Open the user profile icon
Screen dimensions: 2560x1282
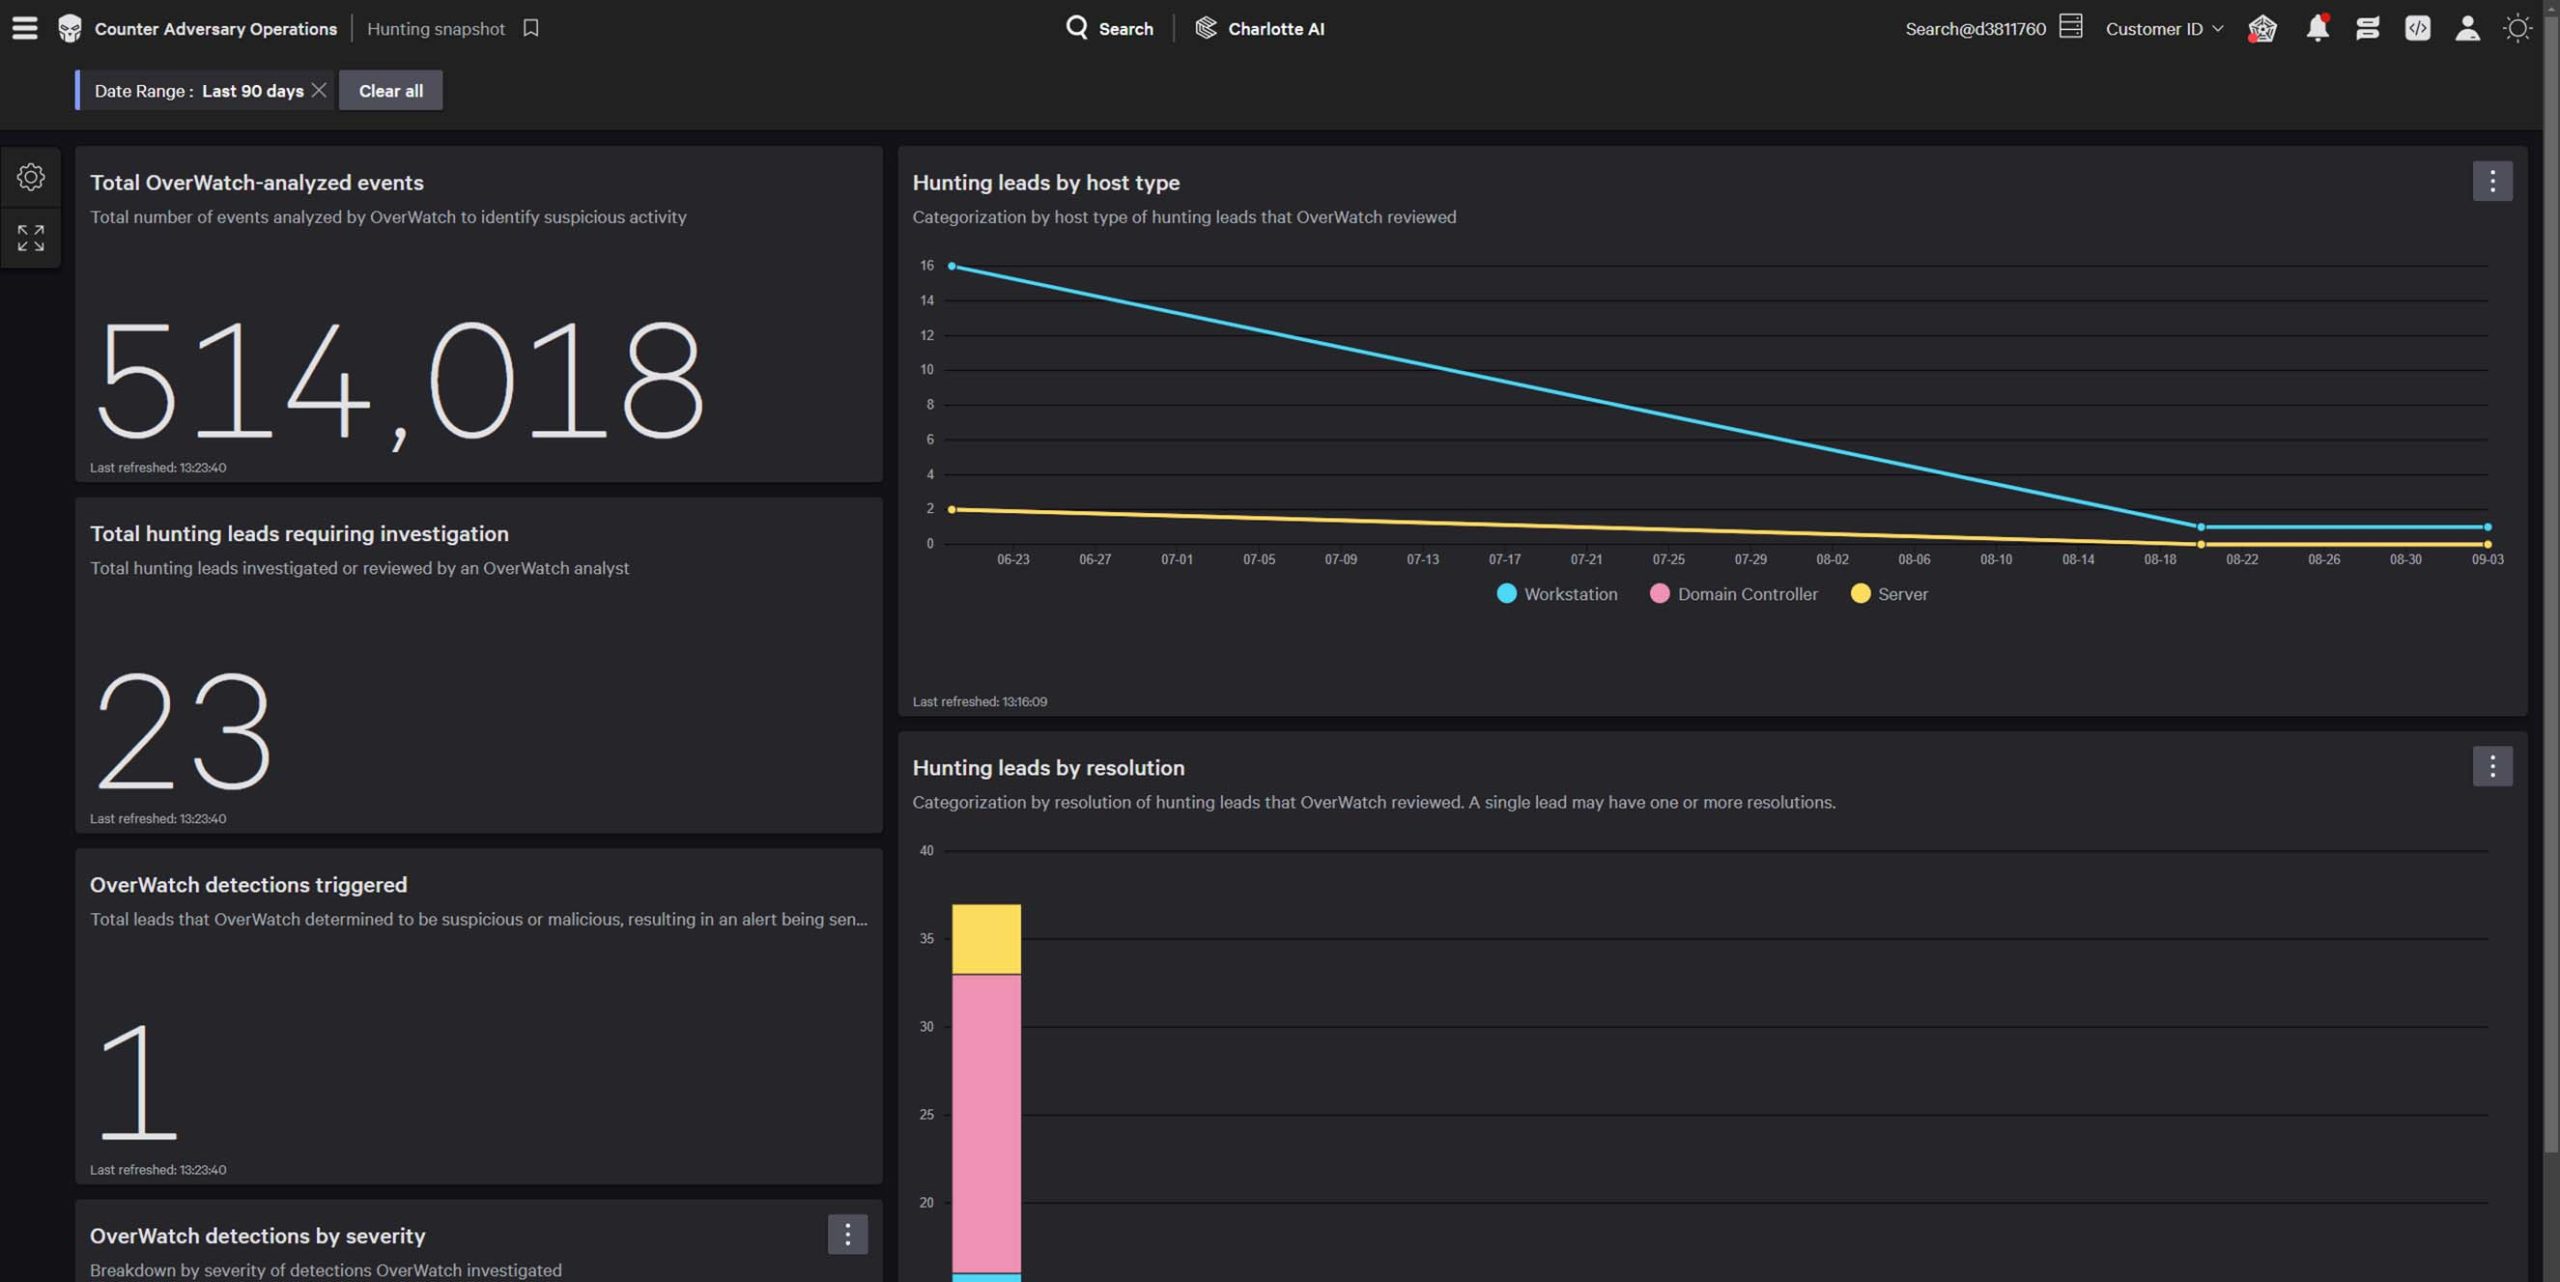pos(2467,28)
